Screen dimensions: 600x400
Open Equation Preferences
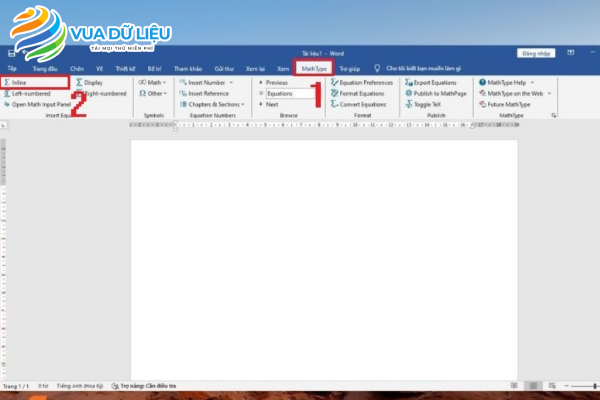(364, 82)
